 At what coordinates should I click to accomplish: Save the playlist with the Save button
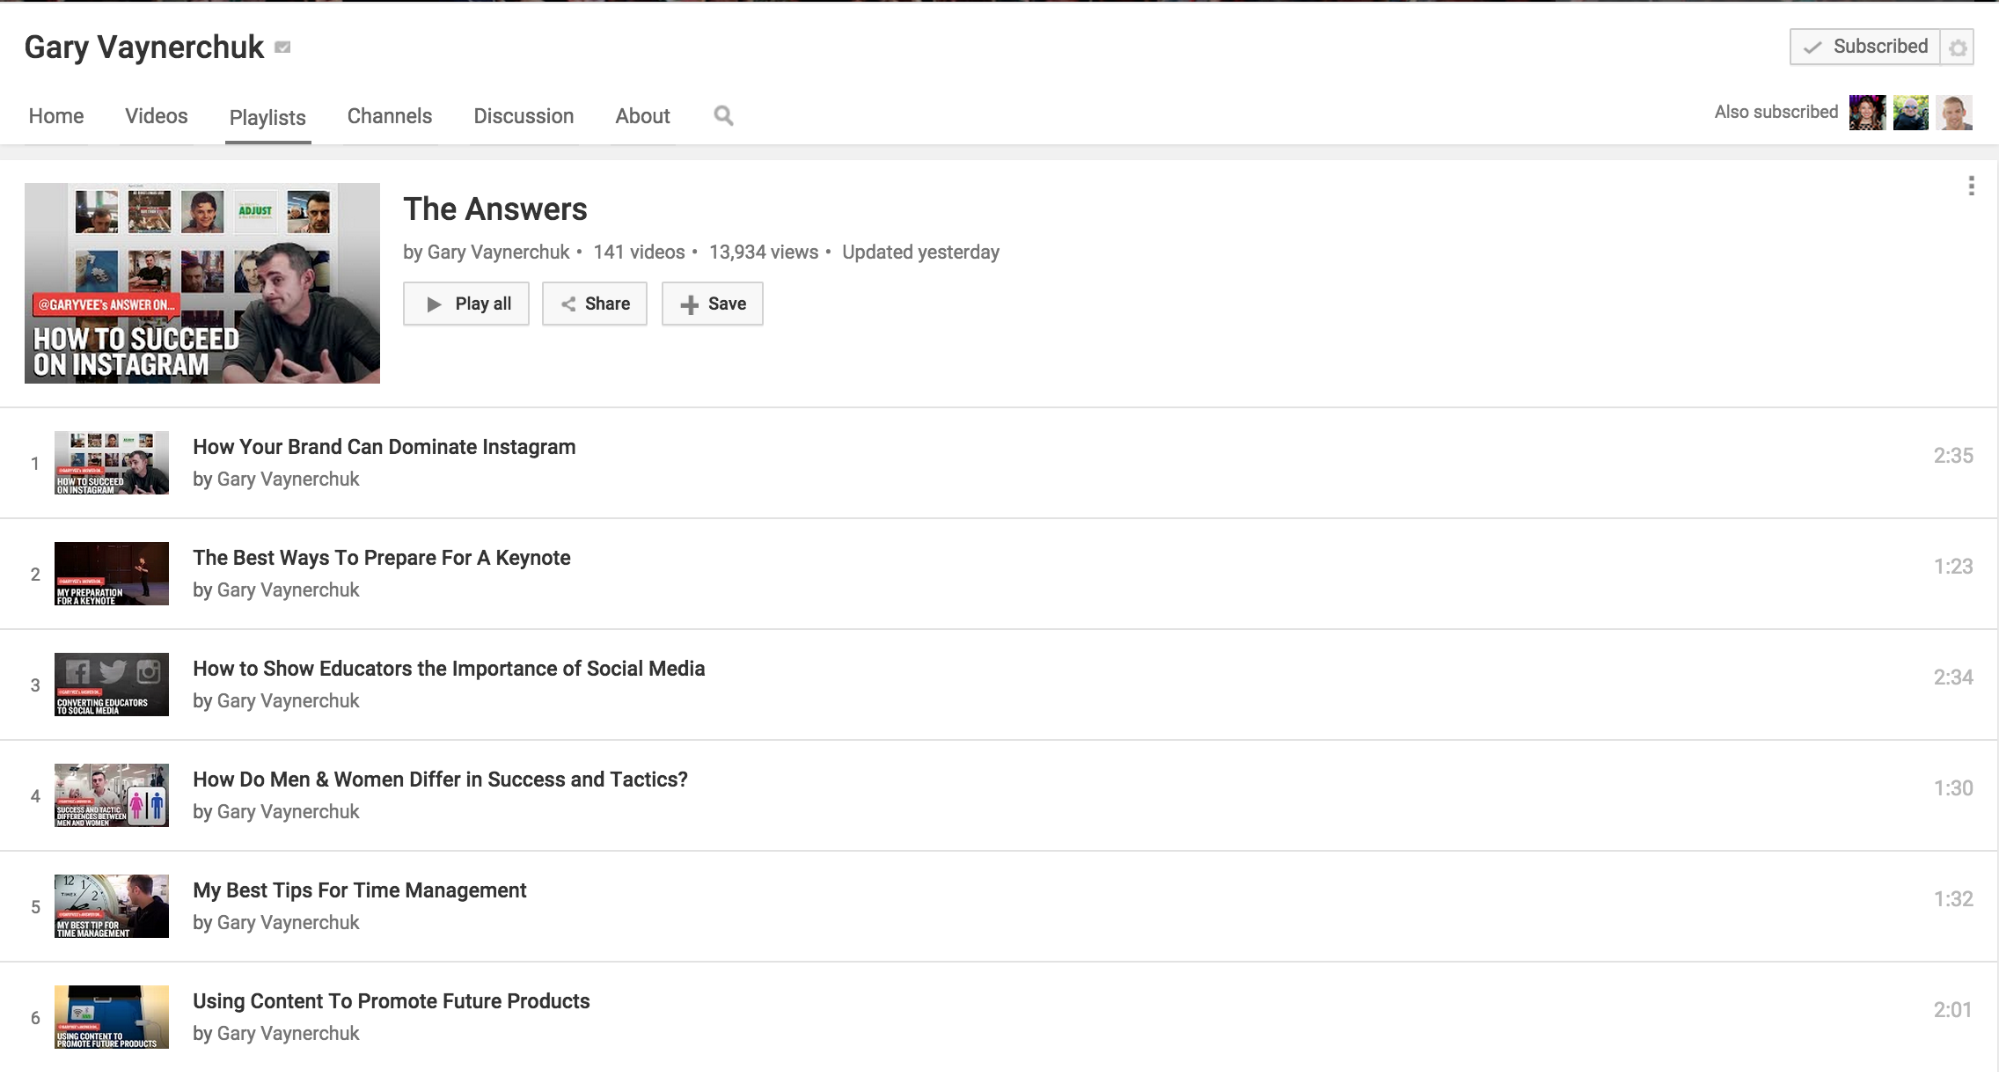point(712,304)
